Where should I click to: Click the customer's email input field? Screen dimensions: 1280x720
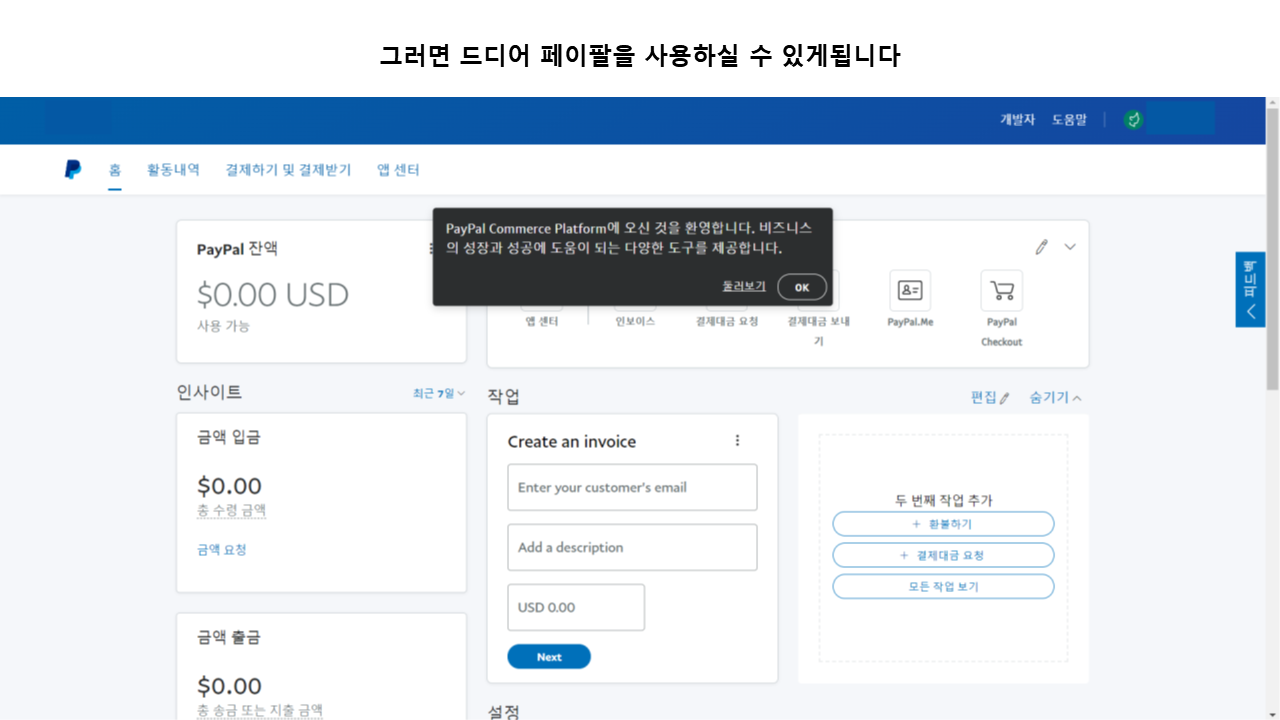tap(632, 487)
